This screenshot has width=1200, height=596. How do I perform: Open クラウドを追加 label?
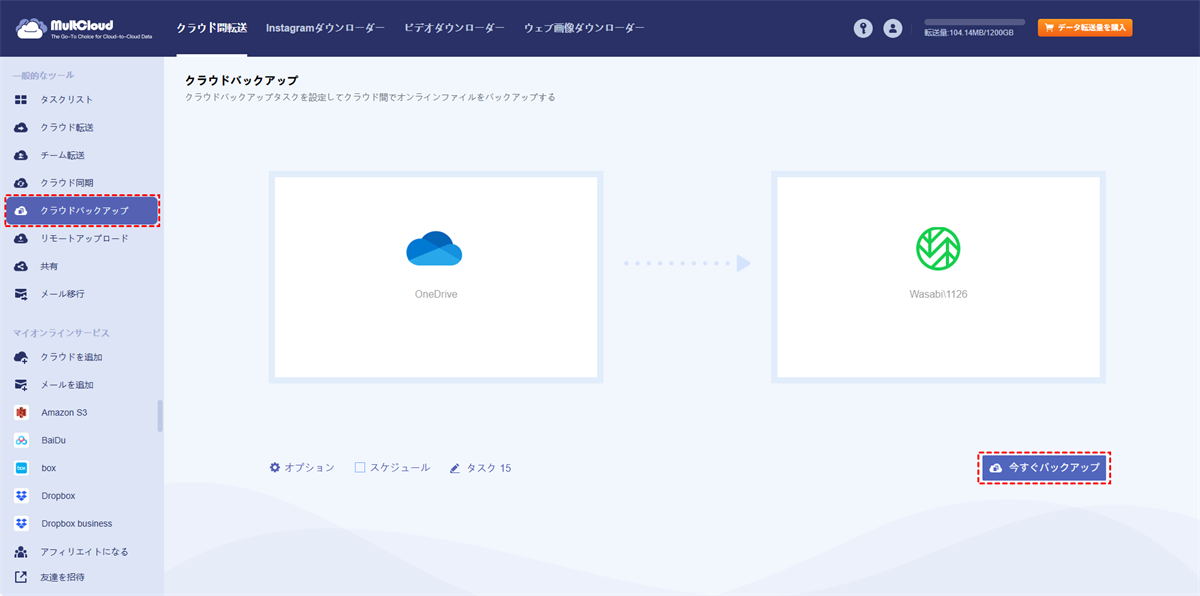(72, 357)
